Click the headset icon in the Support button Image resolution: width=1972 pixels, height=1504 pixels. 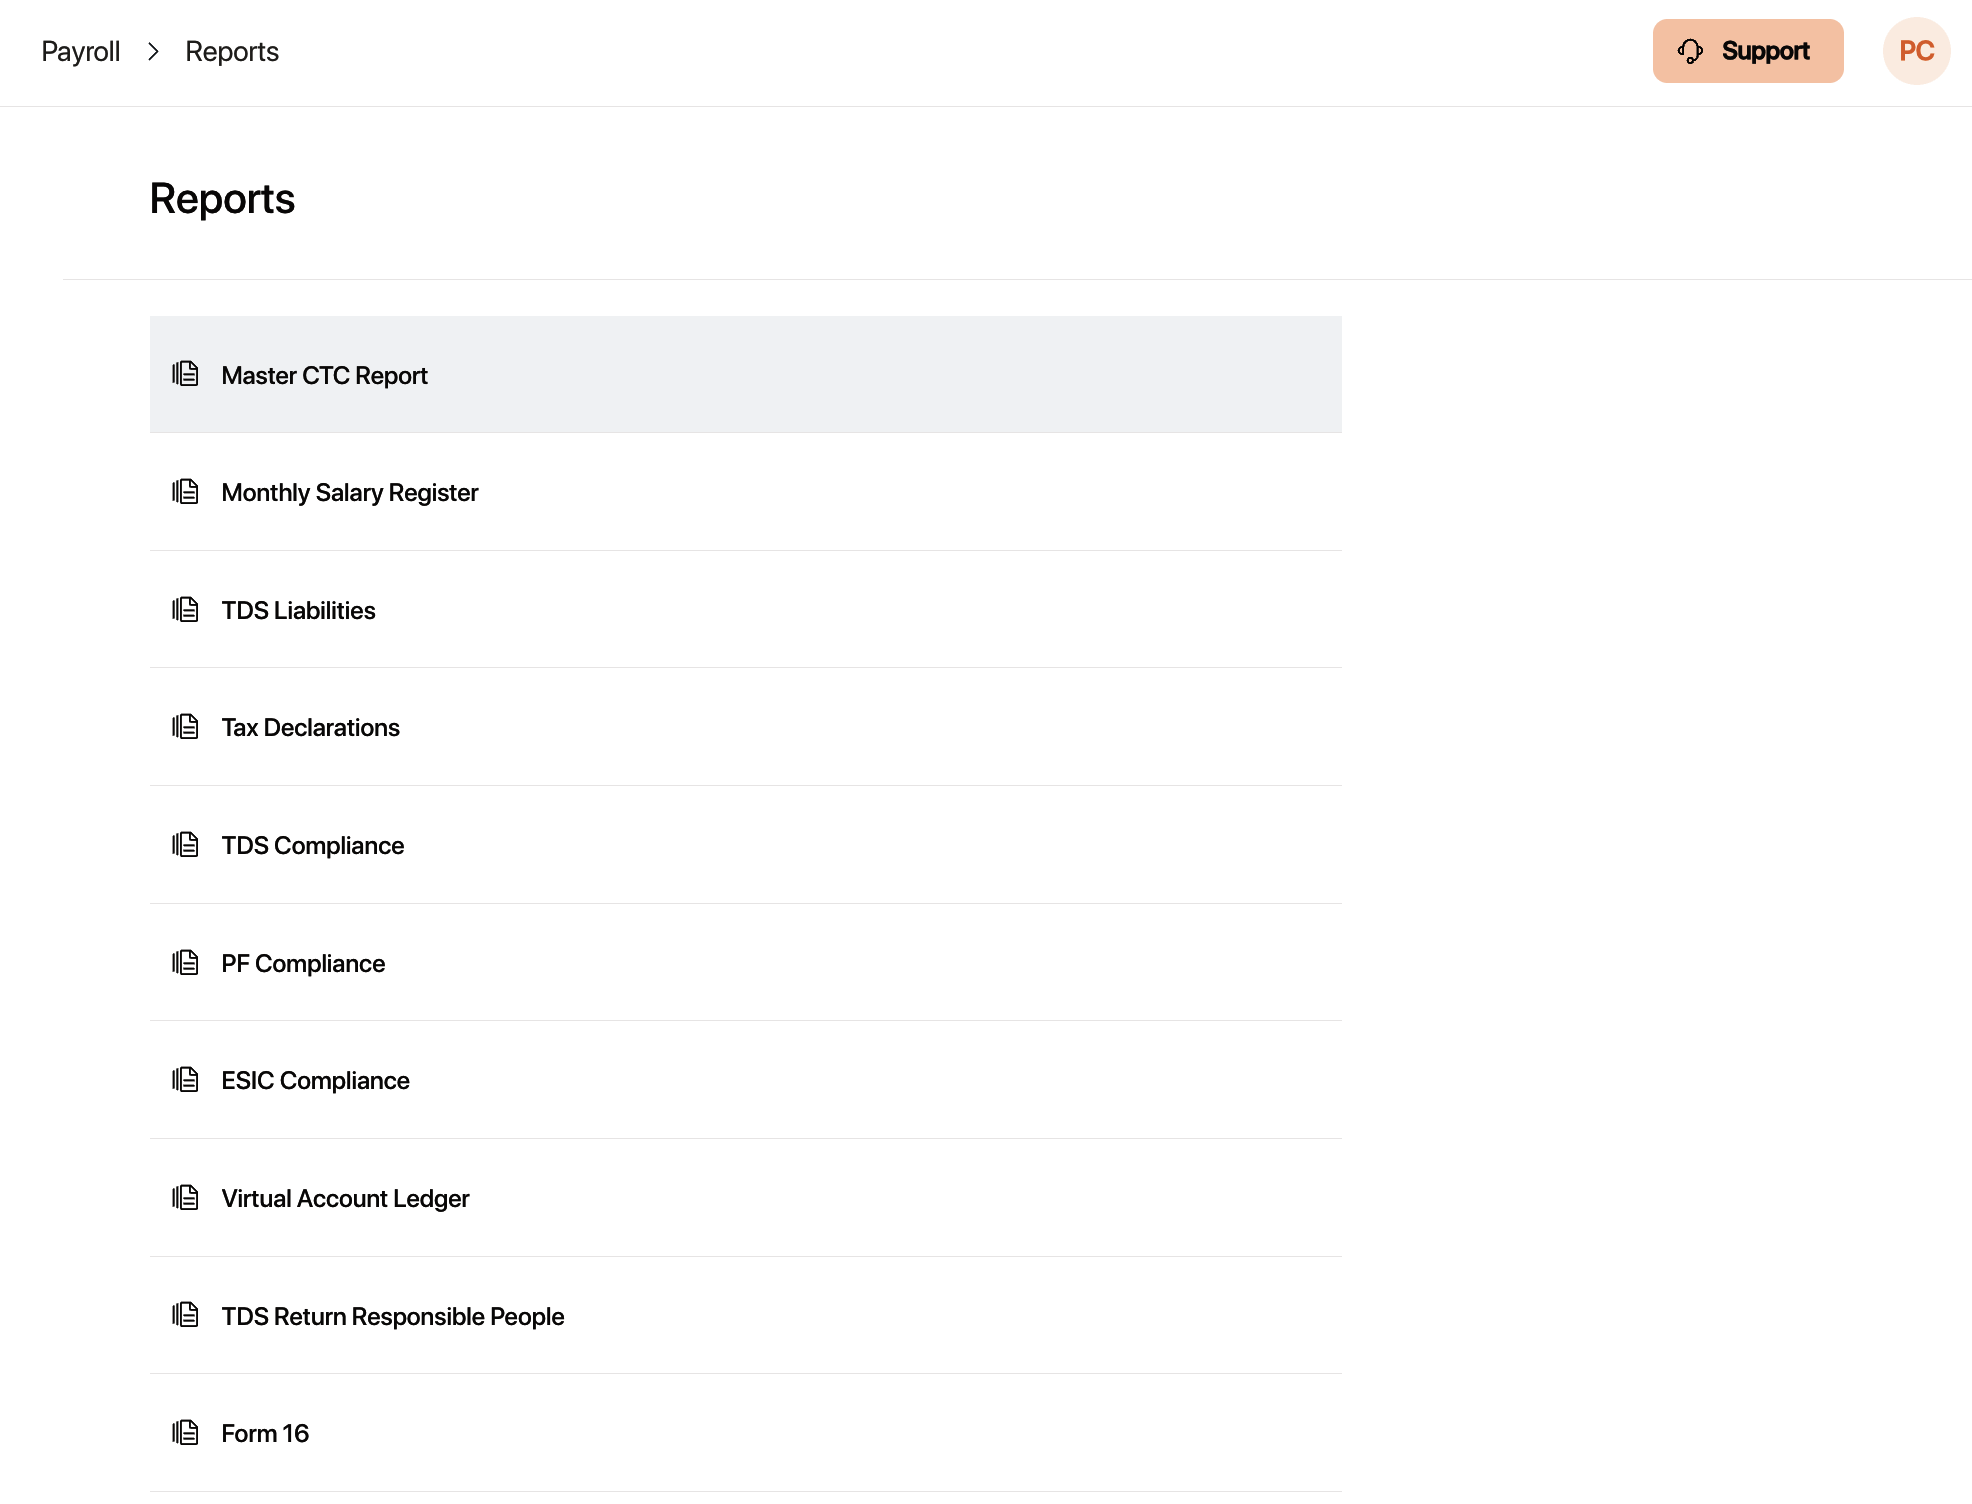[x=1690, y=51]
